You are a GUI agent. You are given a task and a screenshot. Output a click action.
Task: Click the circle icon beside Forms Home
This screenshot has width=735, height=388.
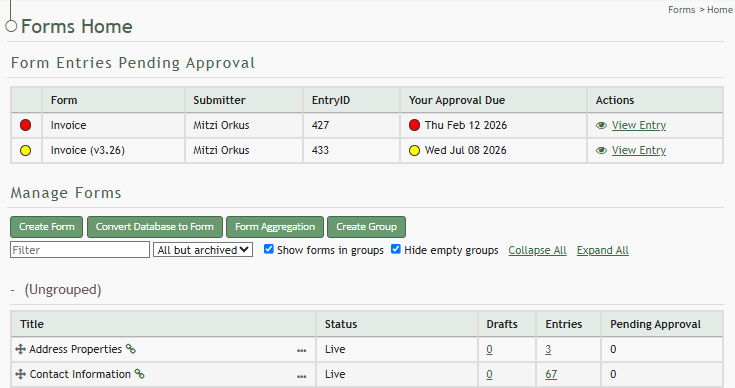pyautogui.click(x=11, y=26)
